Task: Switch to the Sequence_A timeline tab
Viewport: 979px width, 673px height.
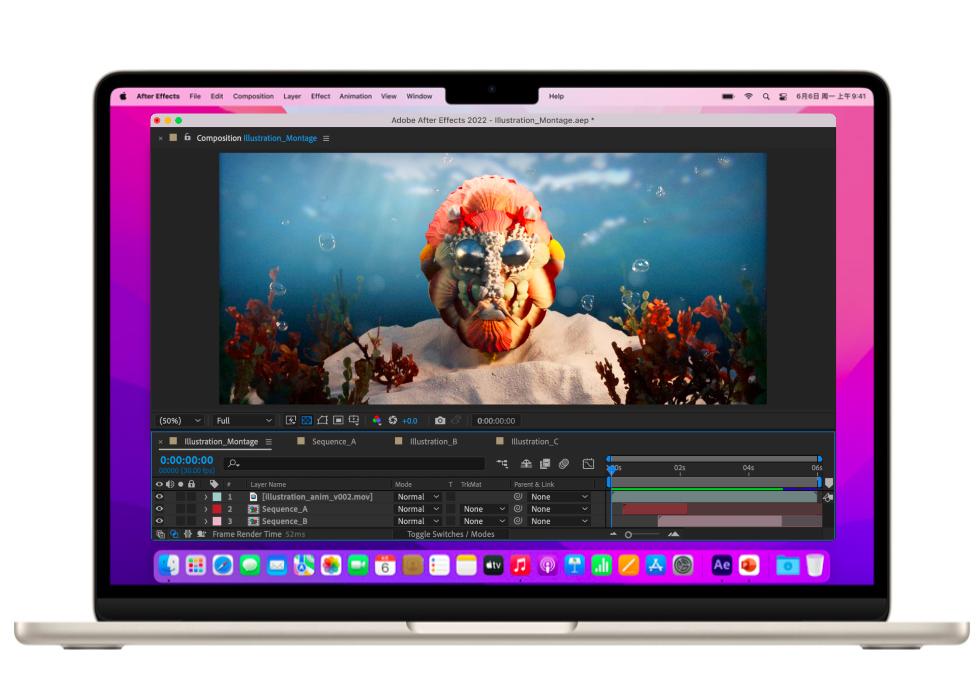Action: coord(333,441)
